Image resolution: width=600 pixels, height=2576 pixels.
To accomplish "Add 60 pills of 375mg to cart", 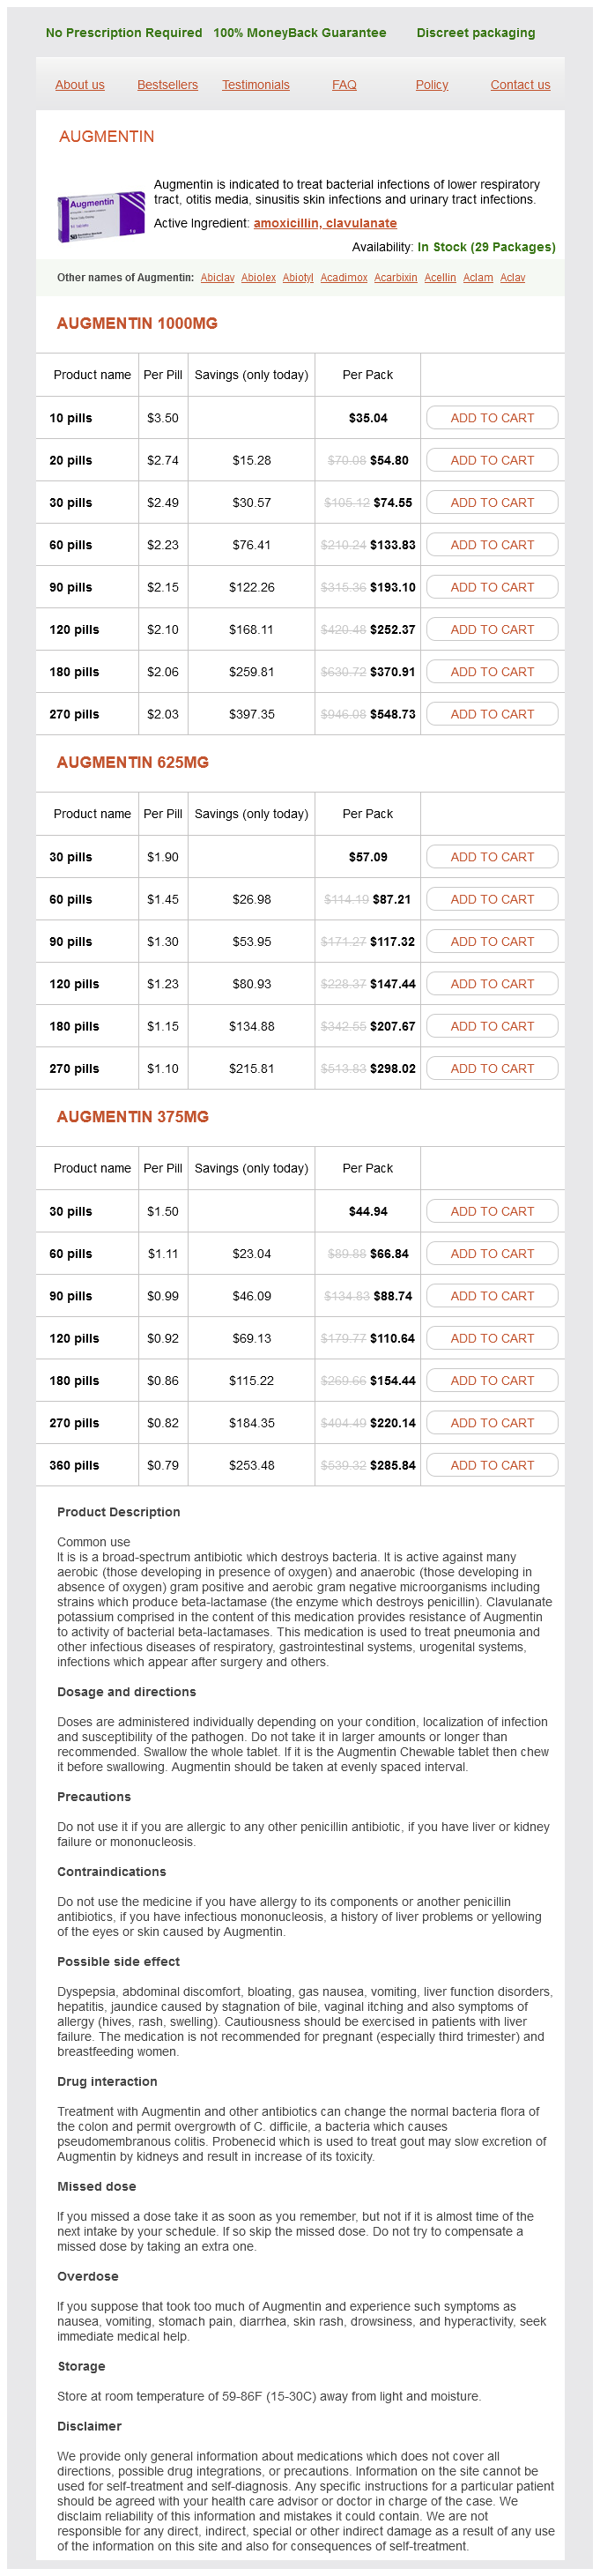I will coord(492,1254).
